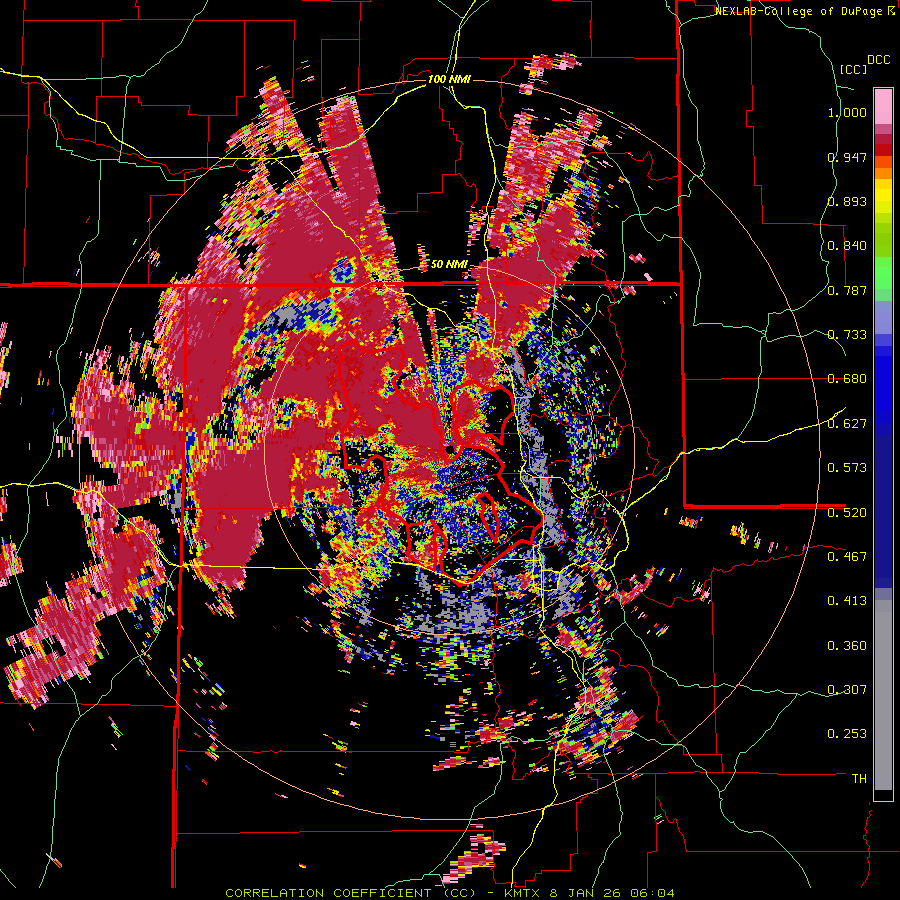The image size is (900, 900).
Task: Click the 8 JAN 26 06:04 timestamp
Action: pos(611,893)
